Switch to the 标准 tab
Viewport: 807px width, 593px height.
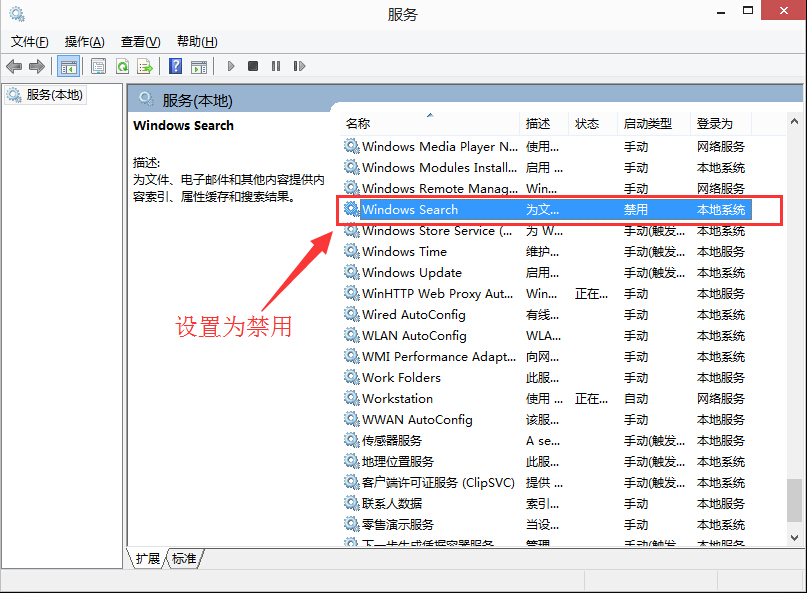[184, 559]
